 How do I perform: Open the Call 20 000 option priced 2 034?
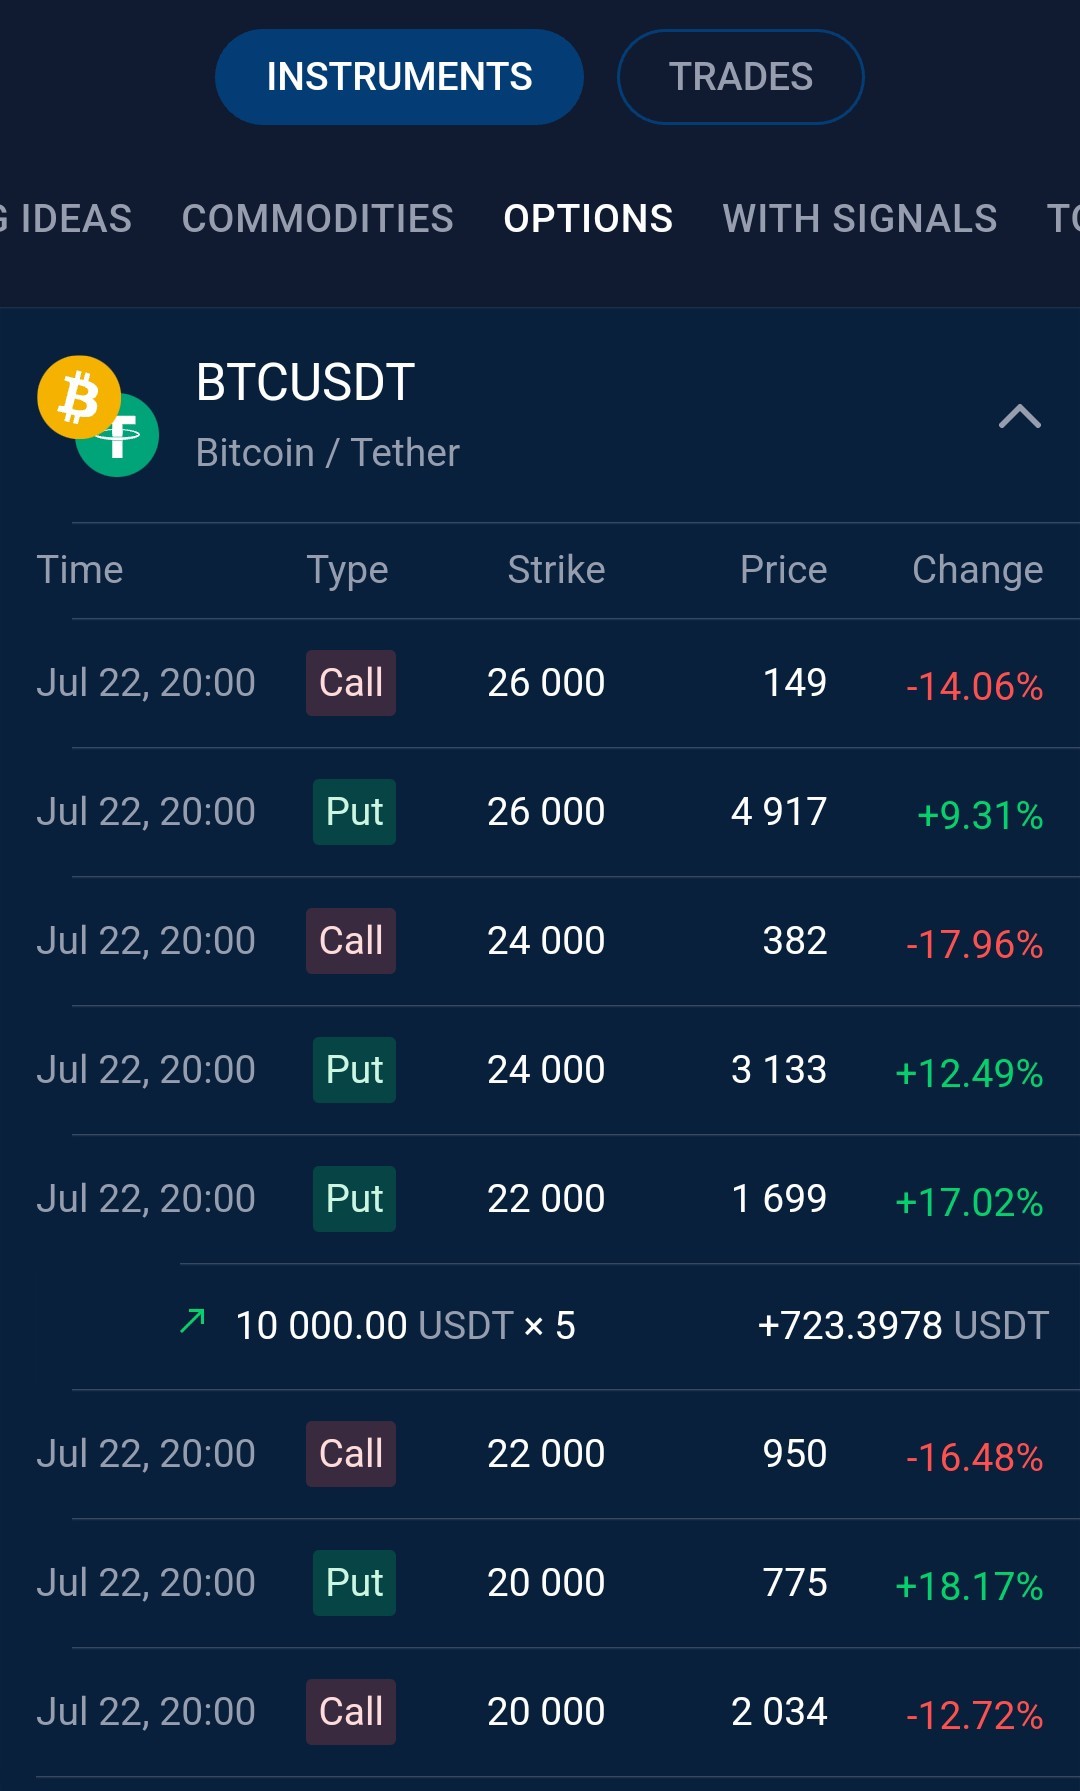[x=540, y=1712]
